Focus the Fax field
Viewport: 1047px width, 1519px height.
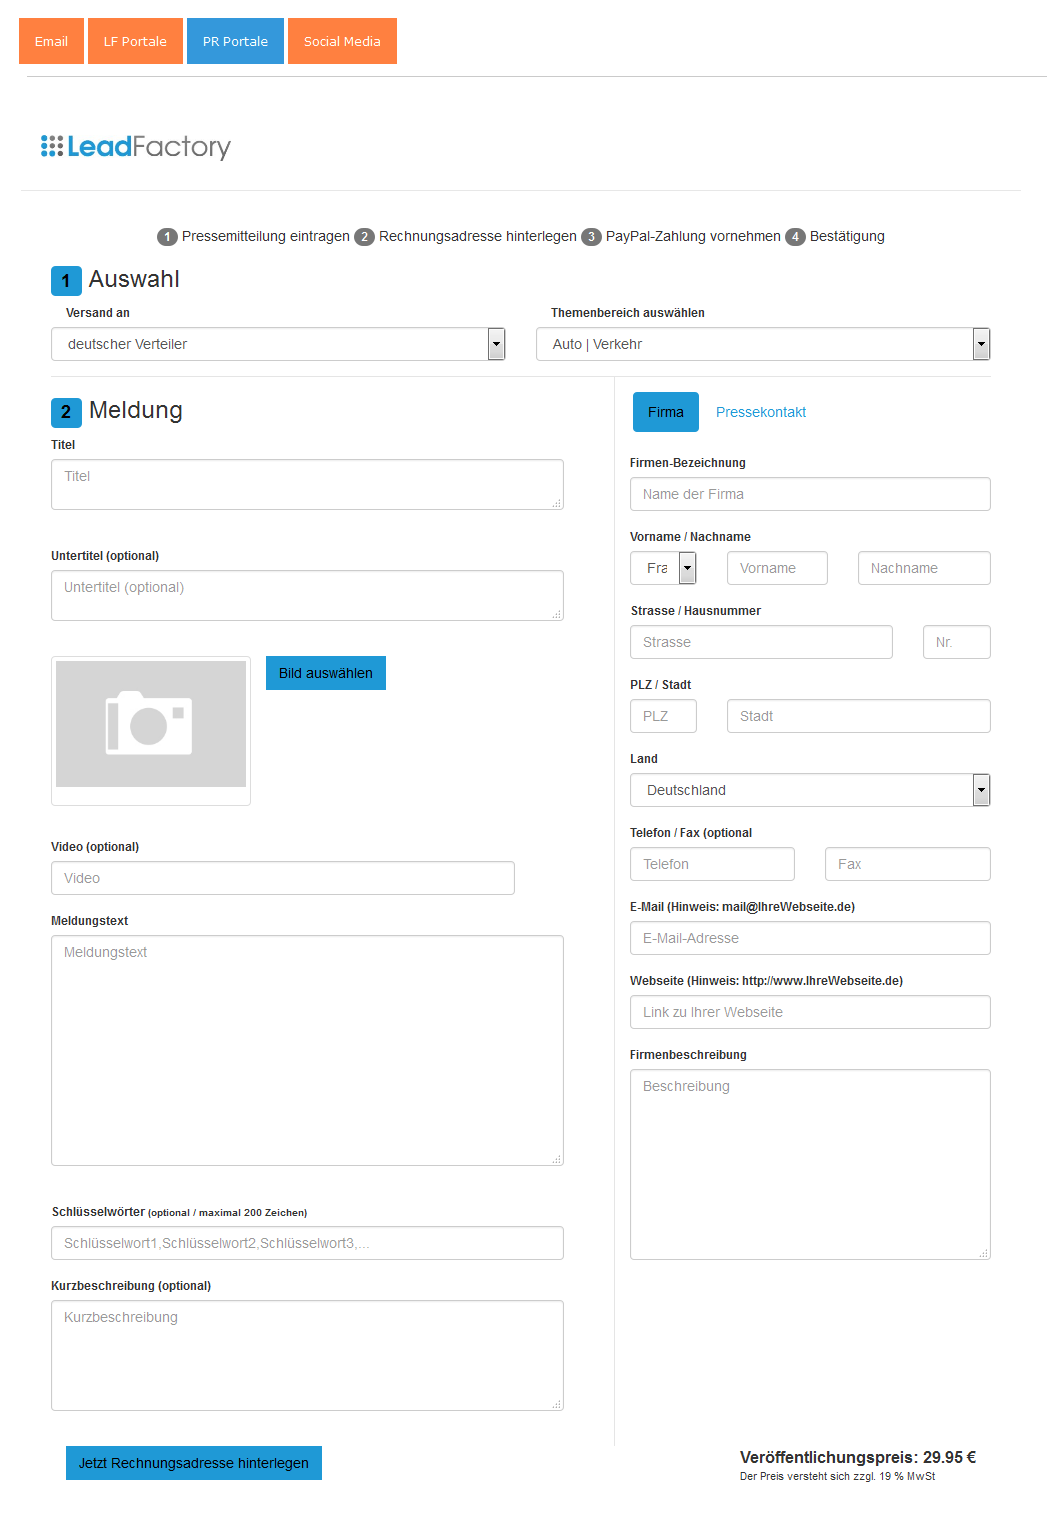click(x=908, y=864)
